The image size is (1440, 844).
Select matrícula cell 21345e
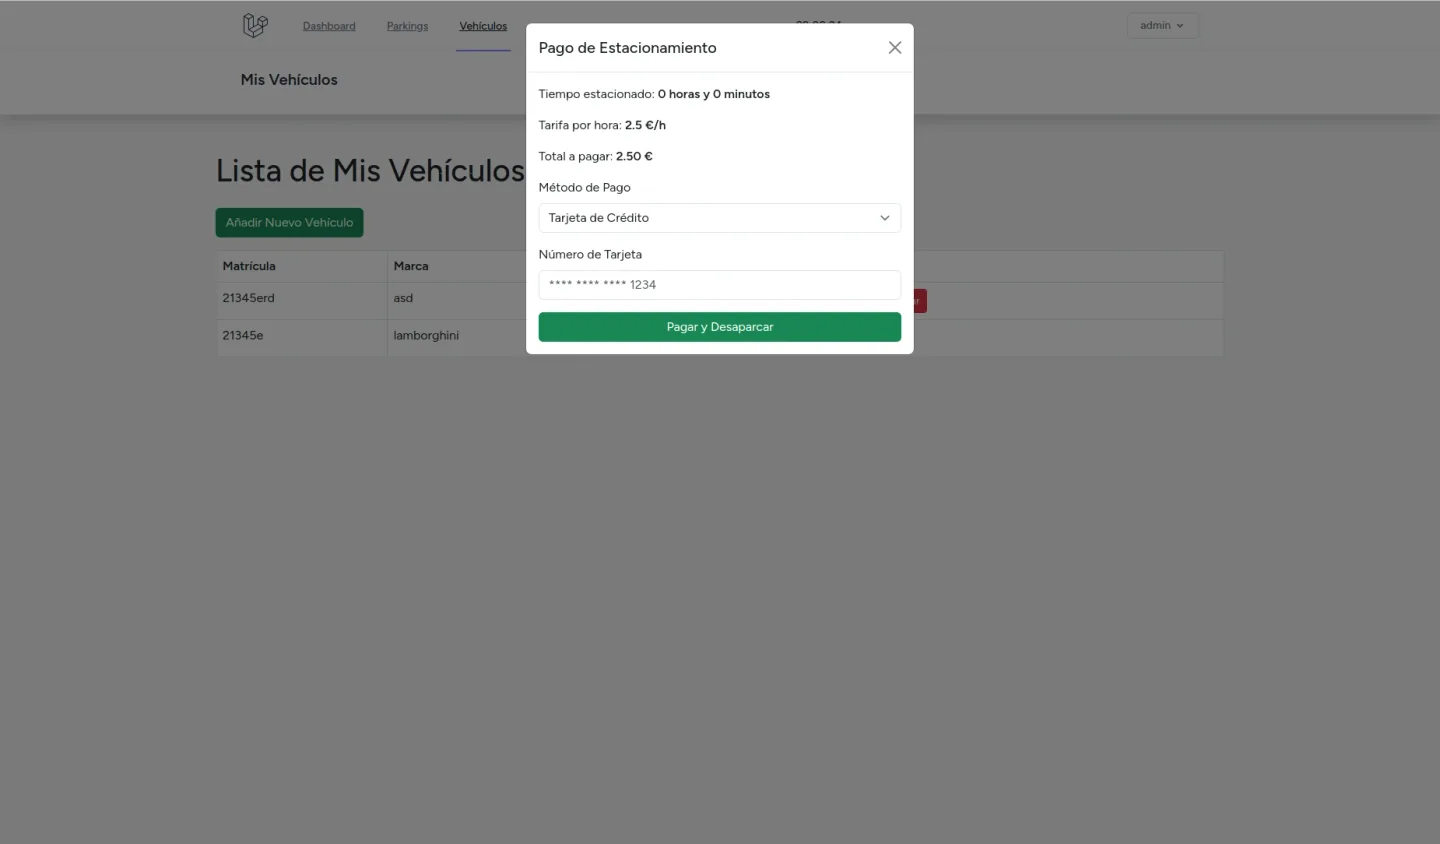pyautogui.click(x=302, y=336)
